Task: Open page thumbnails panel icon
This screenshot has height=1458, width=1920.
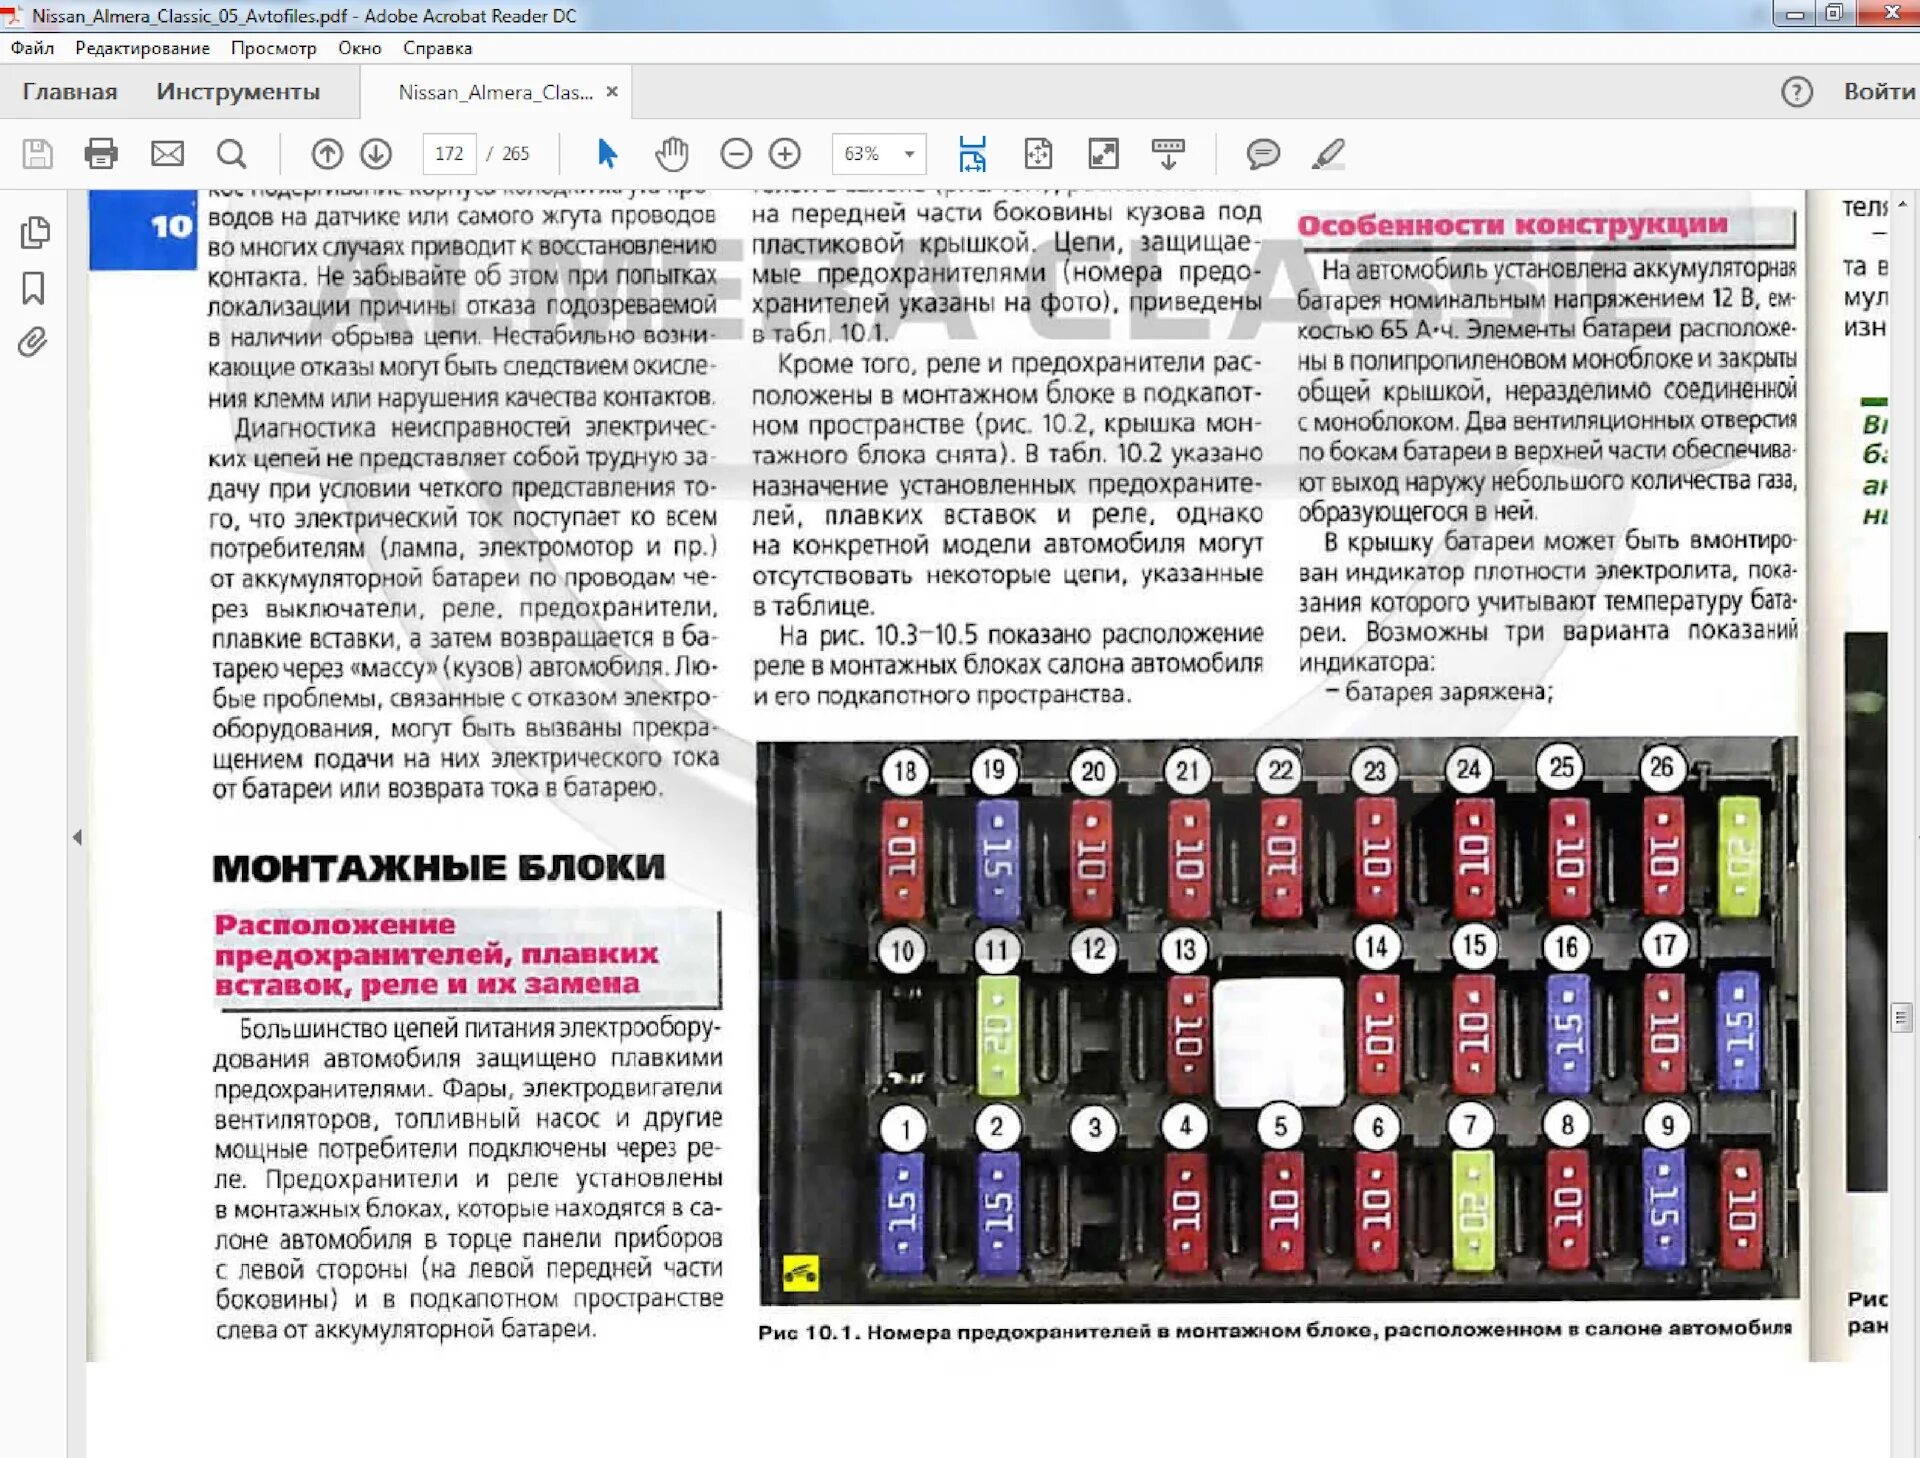Action: coord(35,232)
